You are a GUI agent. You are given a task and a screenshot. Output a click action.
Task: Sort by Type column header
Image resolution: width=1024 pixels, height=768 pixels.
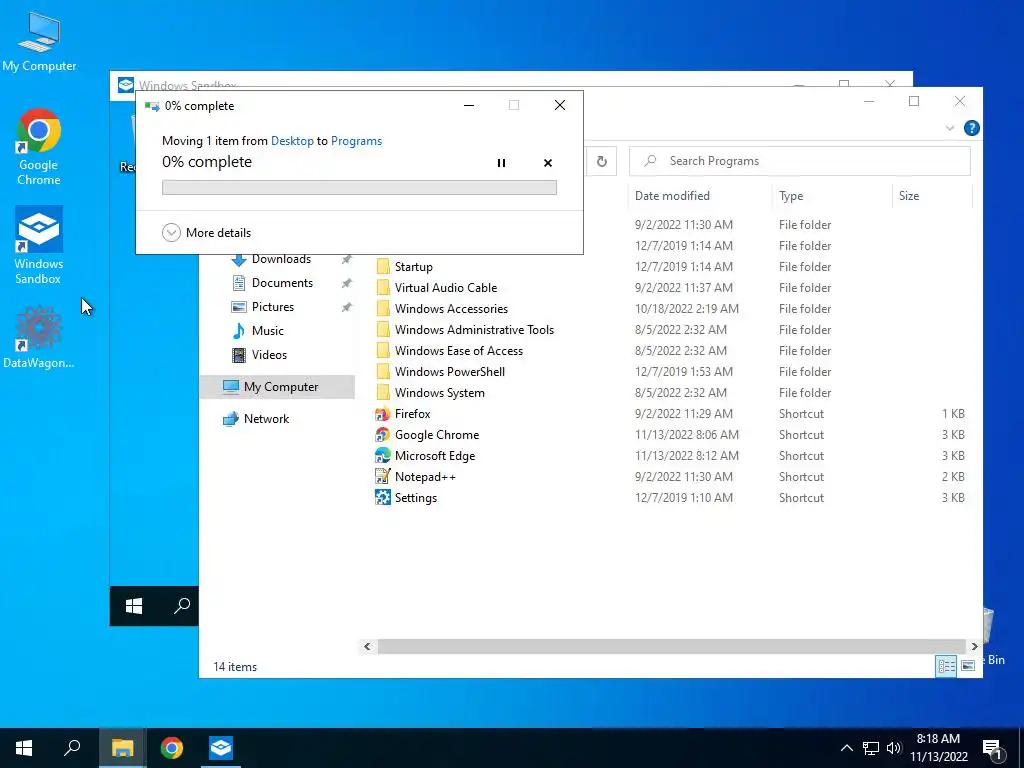click(x=832, y=196)
